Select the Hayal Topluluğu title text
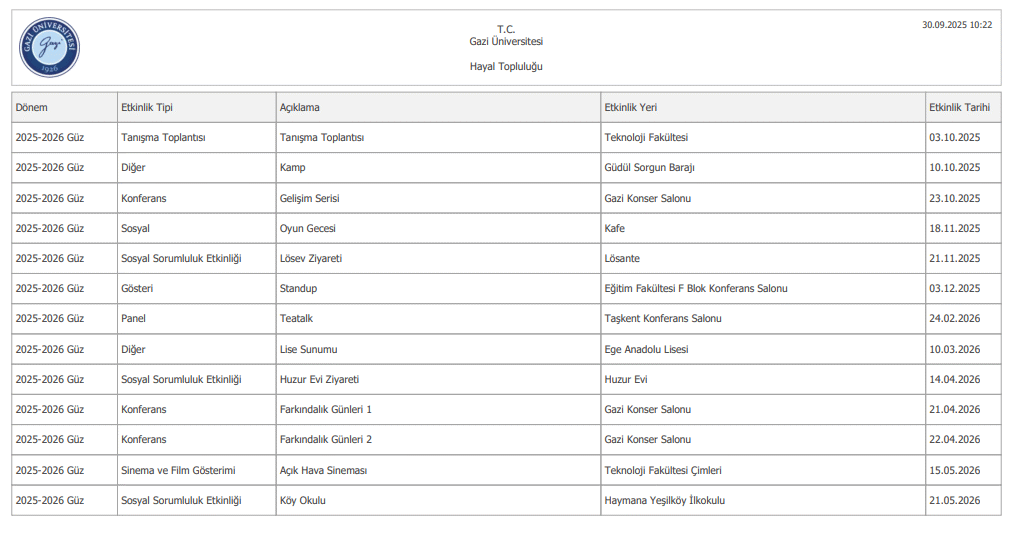The height and width of the screenshot is (534, 1016). pos(506,67)
